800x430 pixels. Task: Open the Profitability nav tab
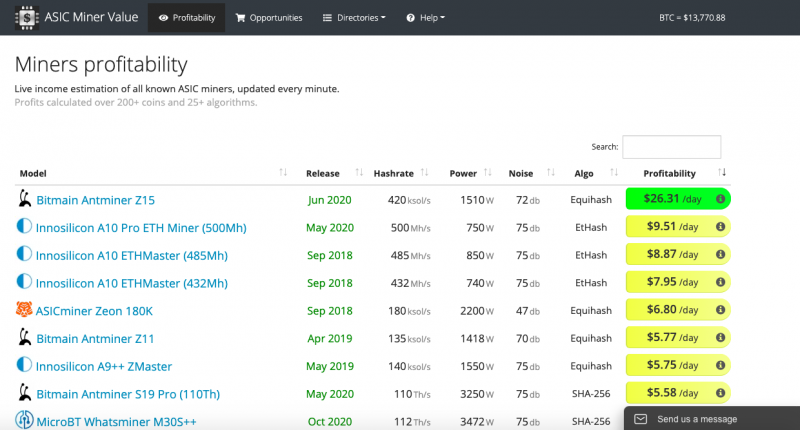pos(186,18)
